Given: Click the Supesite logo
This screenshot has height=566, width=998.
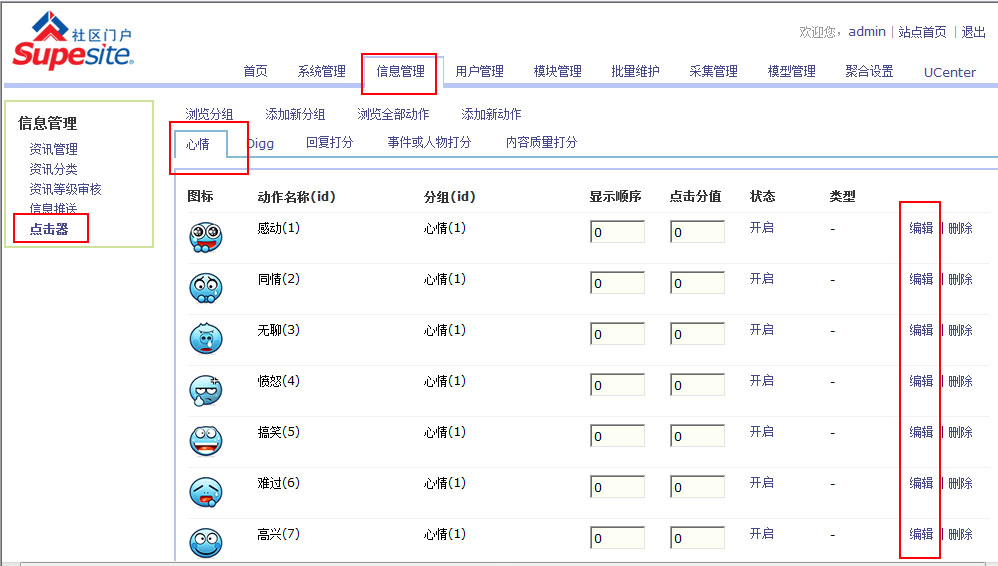Looking at the screenshot, I should point(73,40).
